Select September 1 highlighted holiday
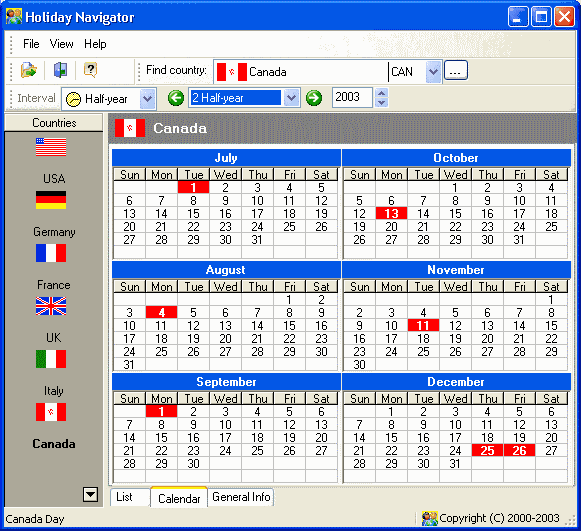581x531 pixels. coord(162,411)
